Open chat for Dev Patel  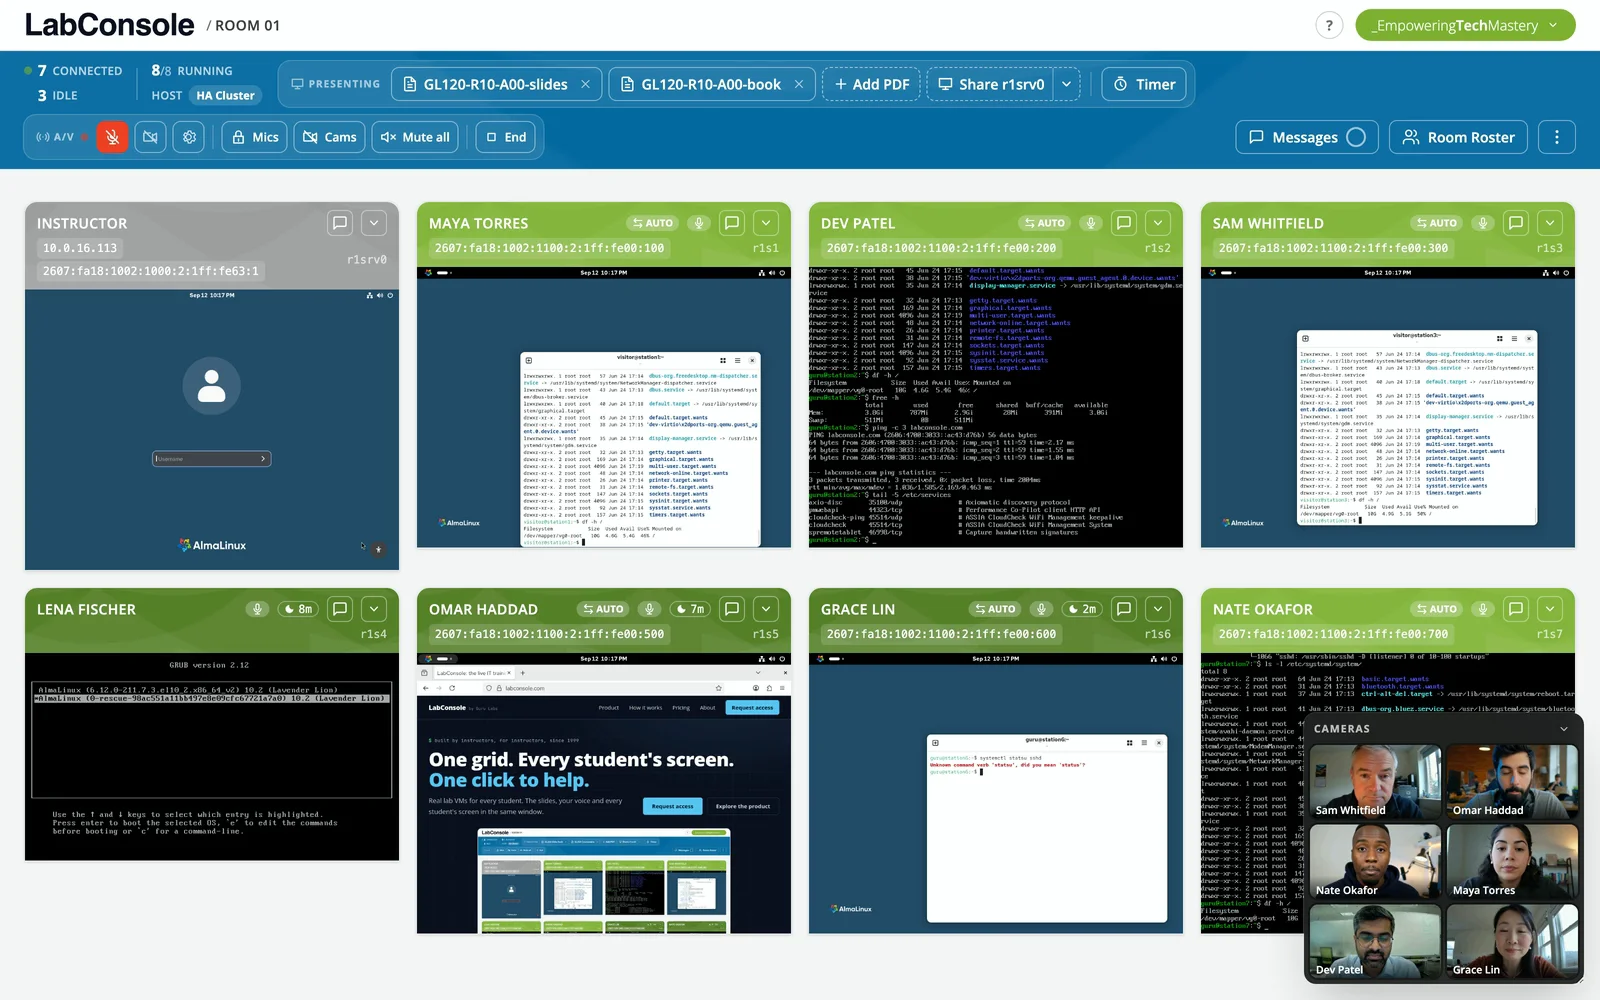coord(1124,223)
